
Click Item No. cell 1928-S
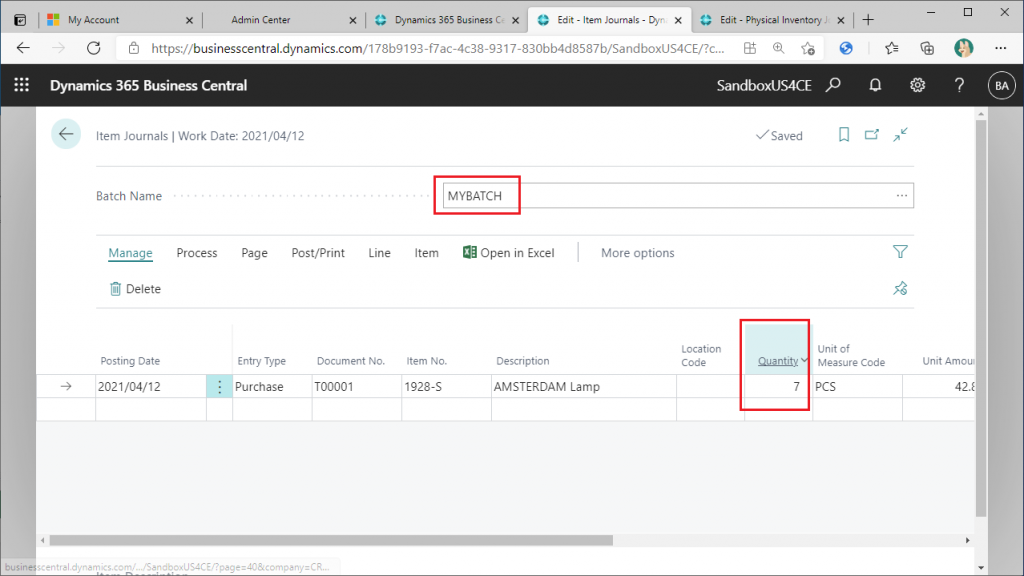point(446,387)
